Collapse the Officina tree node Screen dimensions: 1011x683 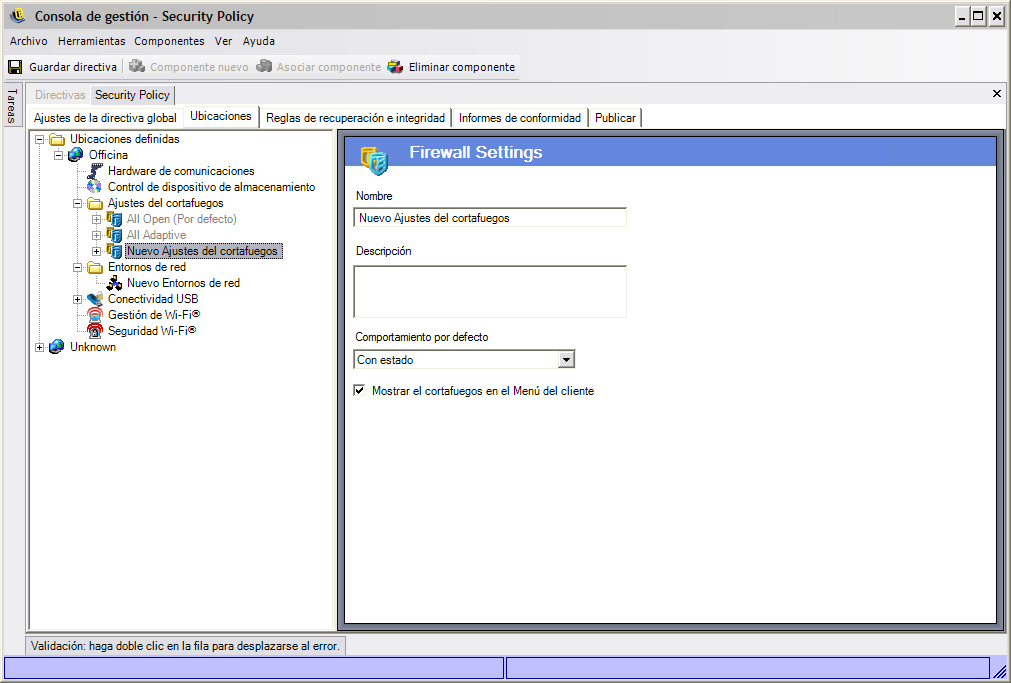[x=59, y=155]
